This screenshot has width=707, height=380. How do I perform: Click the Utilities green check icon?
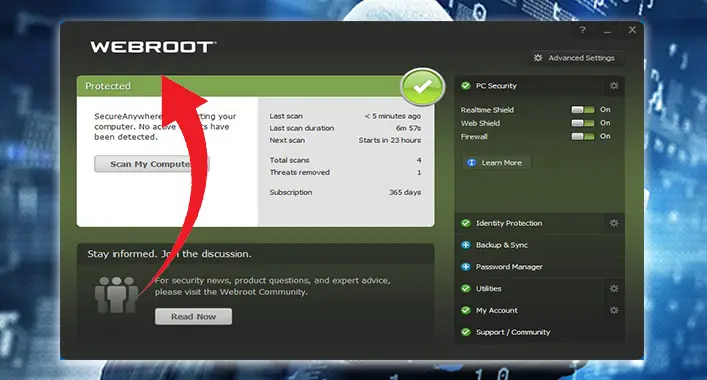pos(466,288)
